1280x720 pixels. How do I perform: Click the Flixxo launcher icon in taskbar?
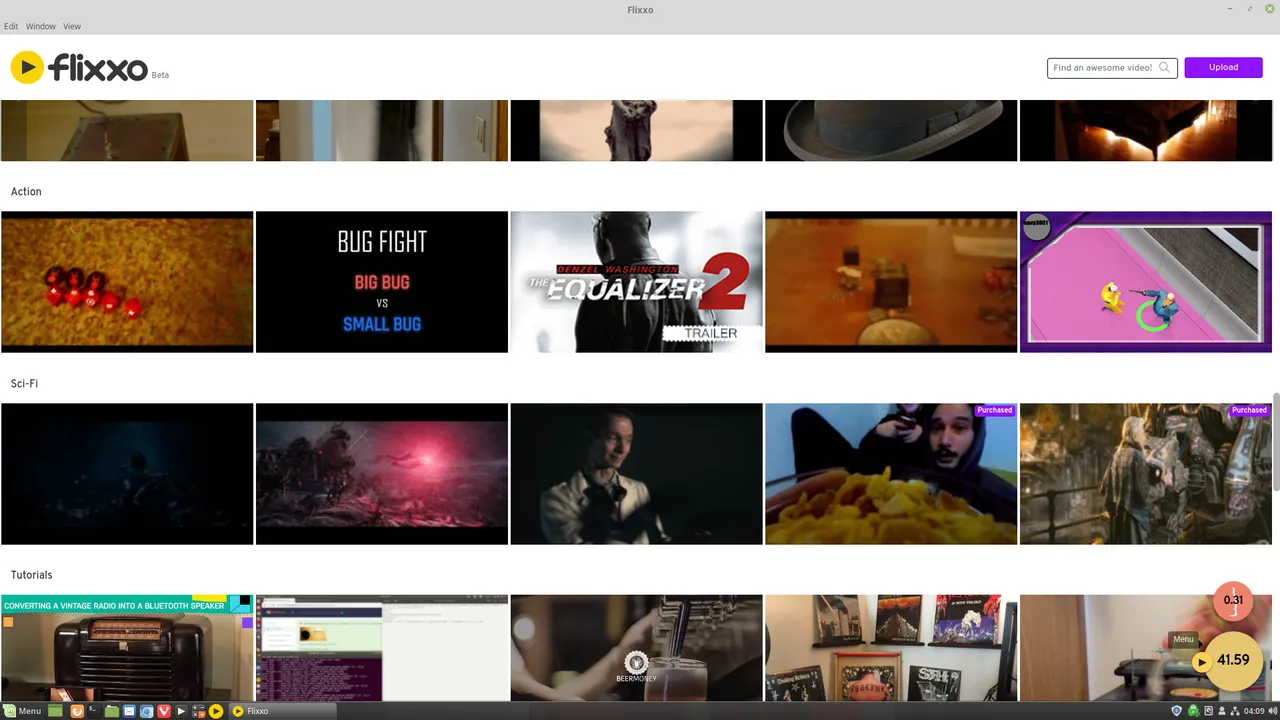[216, 711]
